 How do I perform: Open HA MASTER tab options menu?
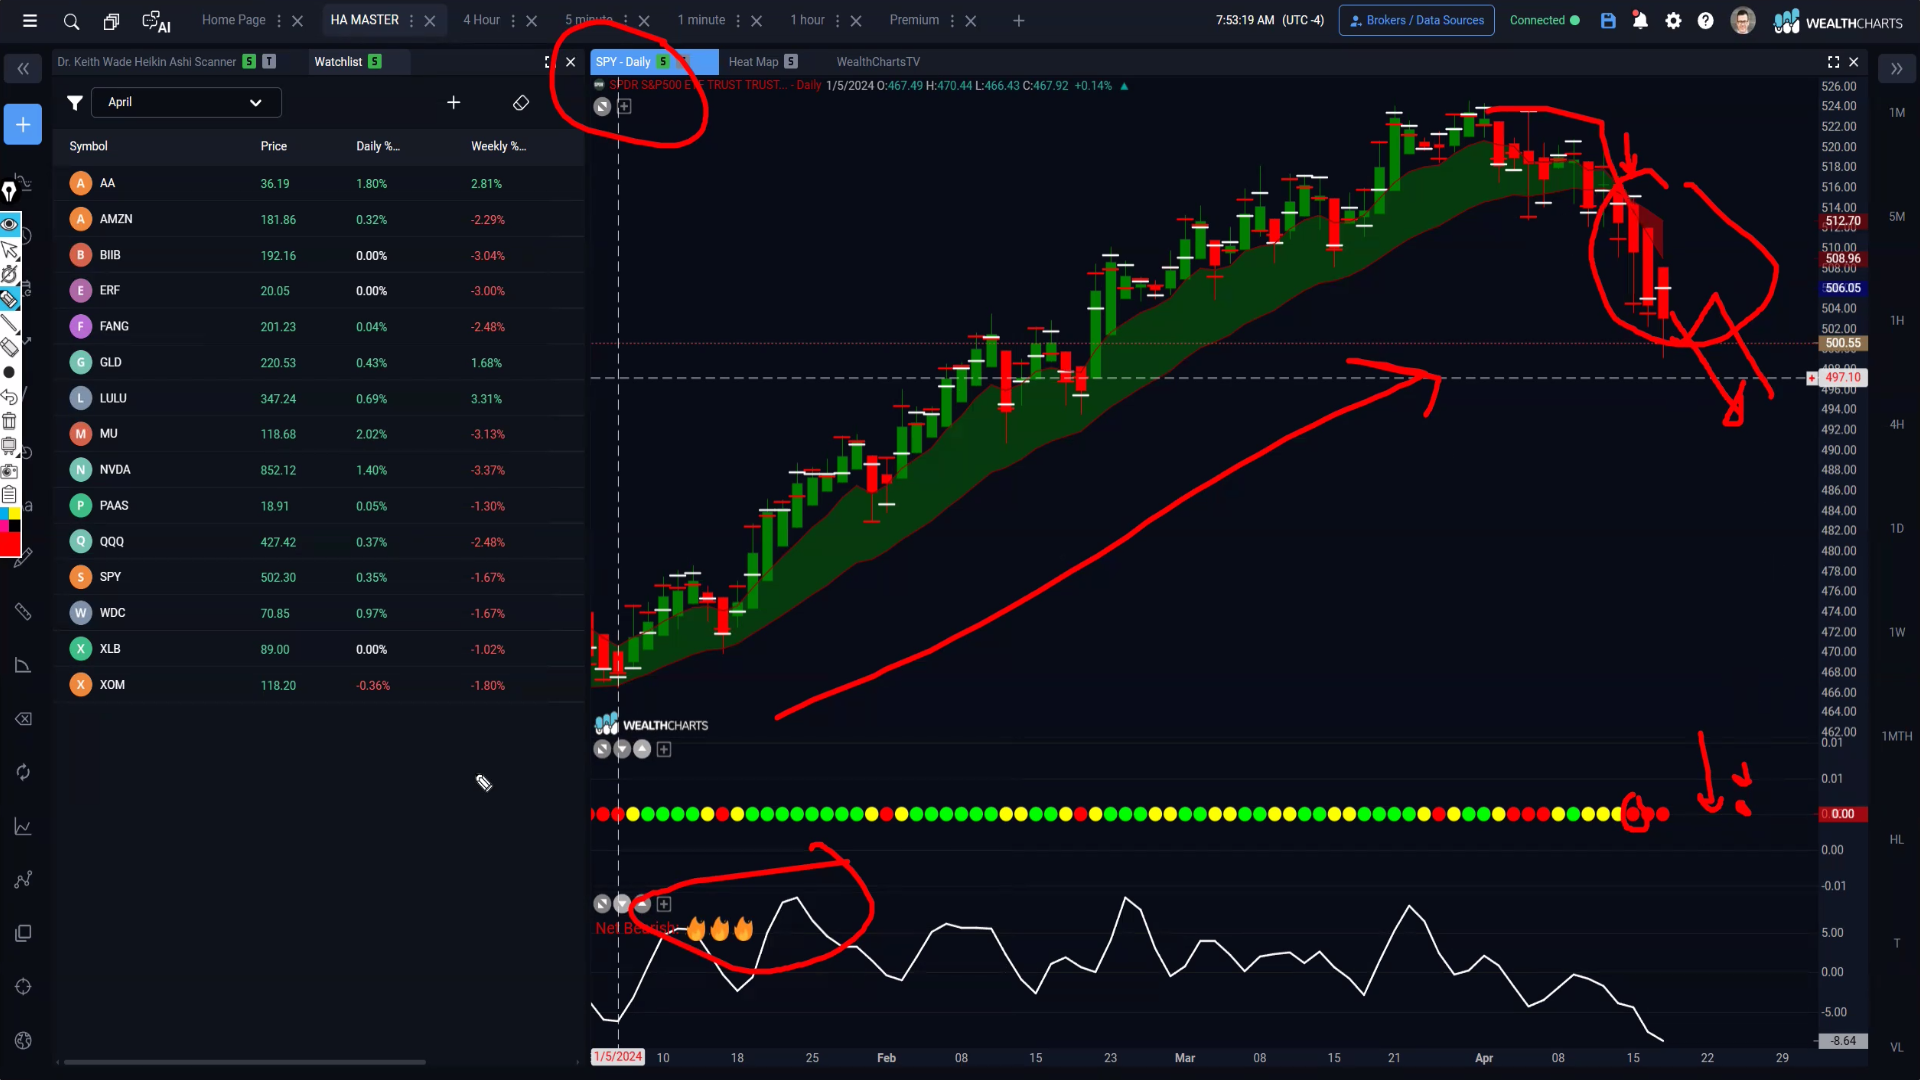tap(411, 21)
